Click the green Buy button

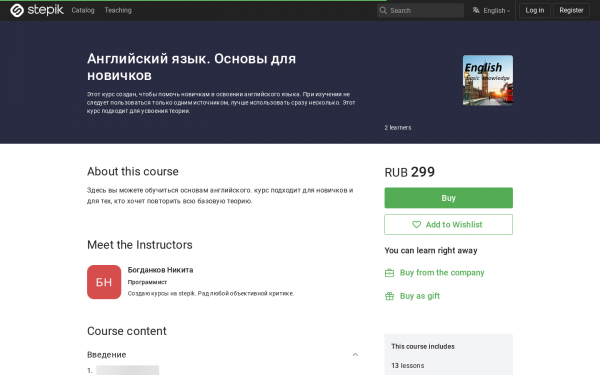(x=448, y=198)
